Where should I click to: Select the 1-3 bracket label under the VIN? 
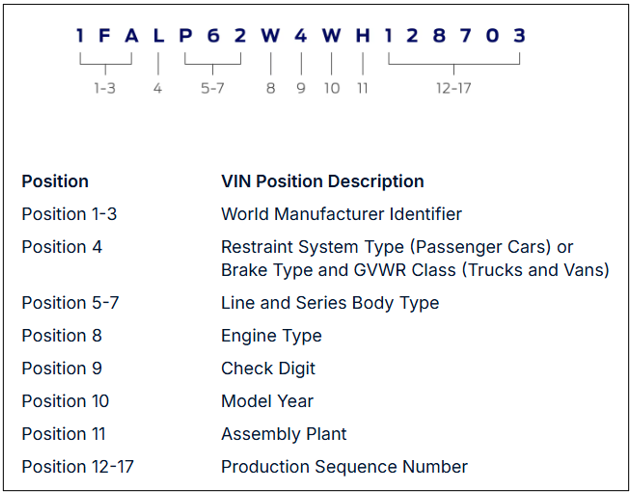[x=105, y=88]
